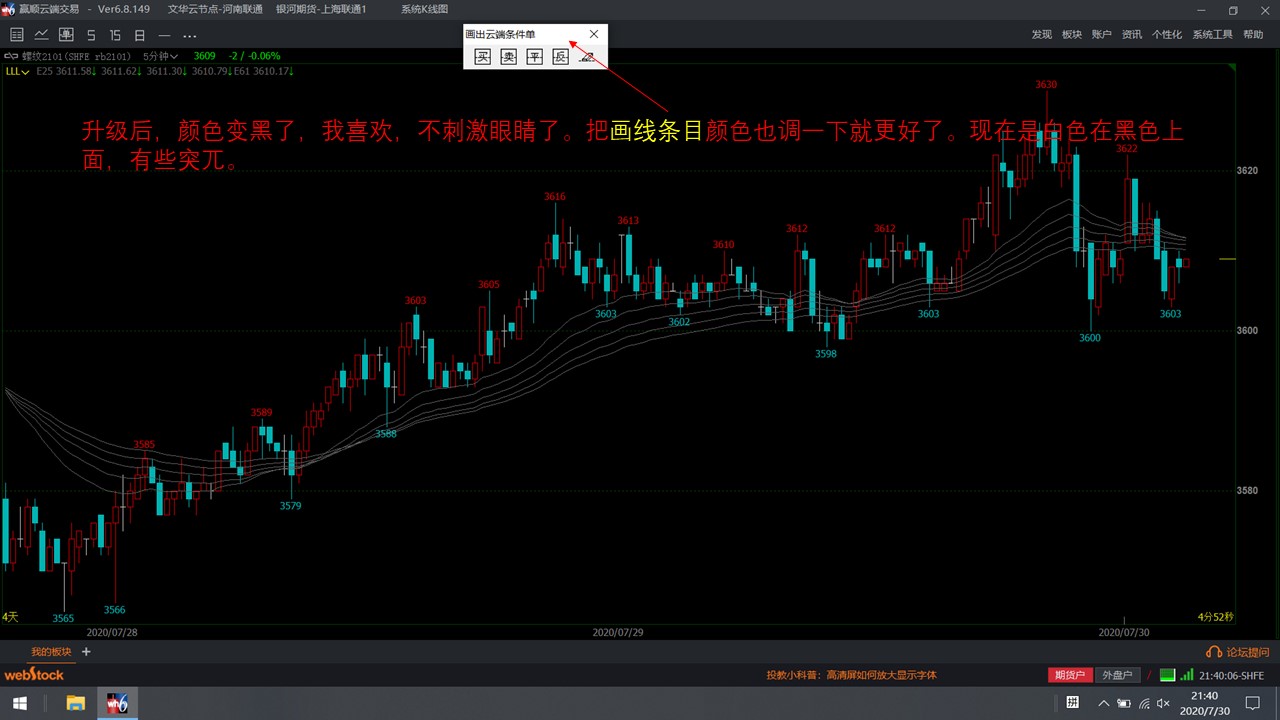This screenshot has width=1280, height=720.
Task: Open the 投教小科普 tip link
Action: [851, 675]
